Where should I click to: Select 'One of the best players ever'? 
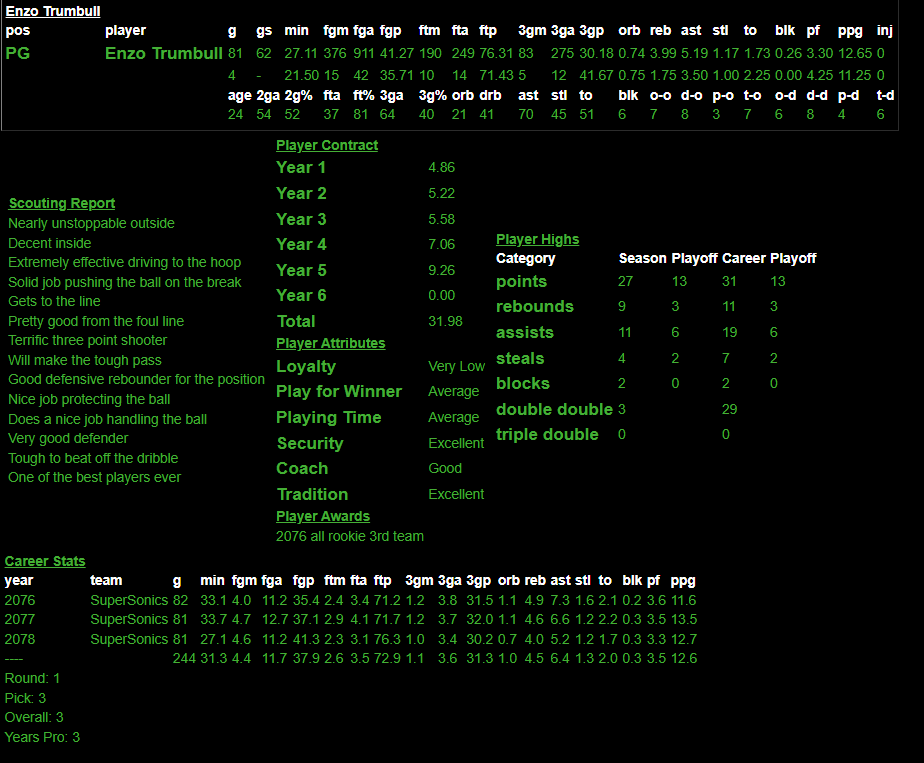point(94,477)
